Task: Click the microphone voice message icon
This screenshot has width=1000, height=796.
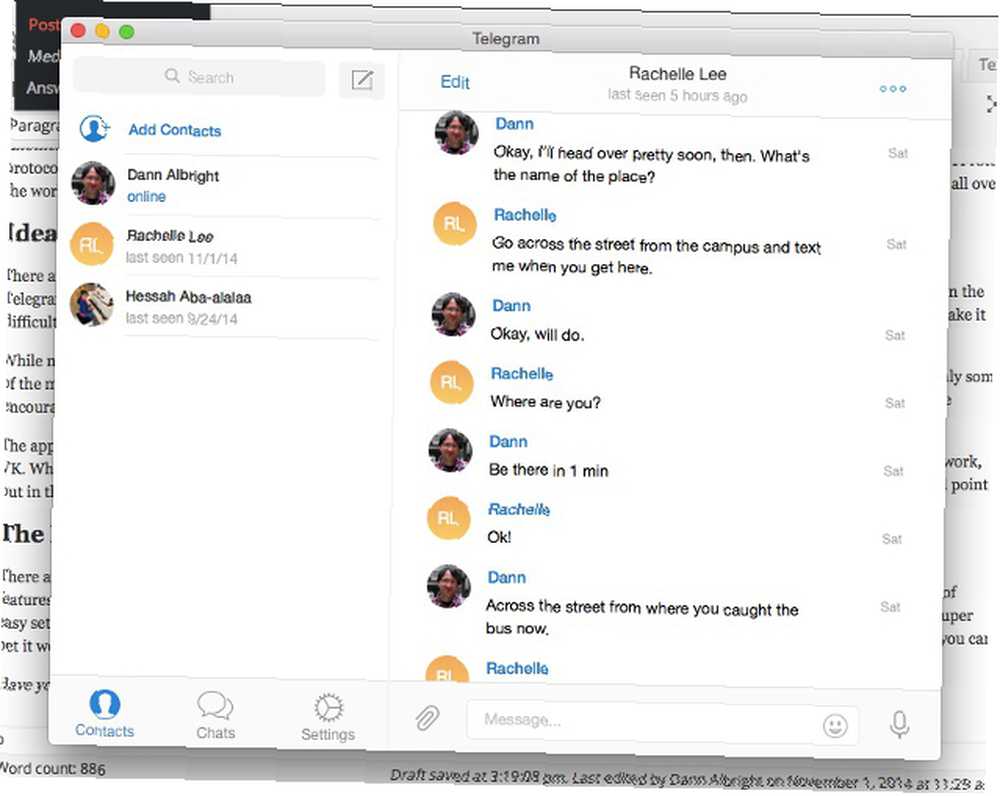Action: click(899, 724)
